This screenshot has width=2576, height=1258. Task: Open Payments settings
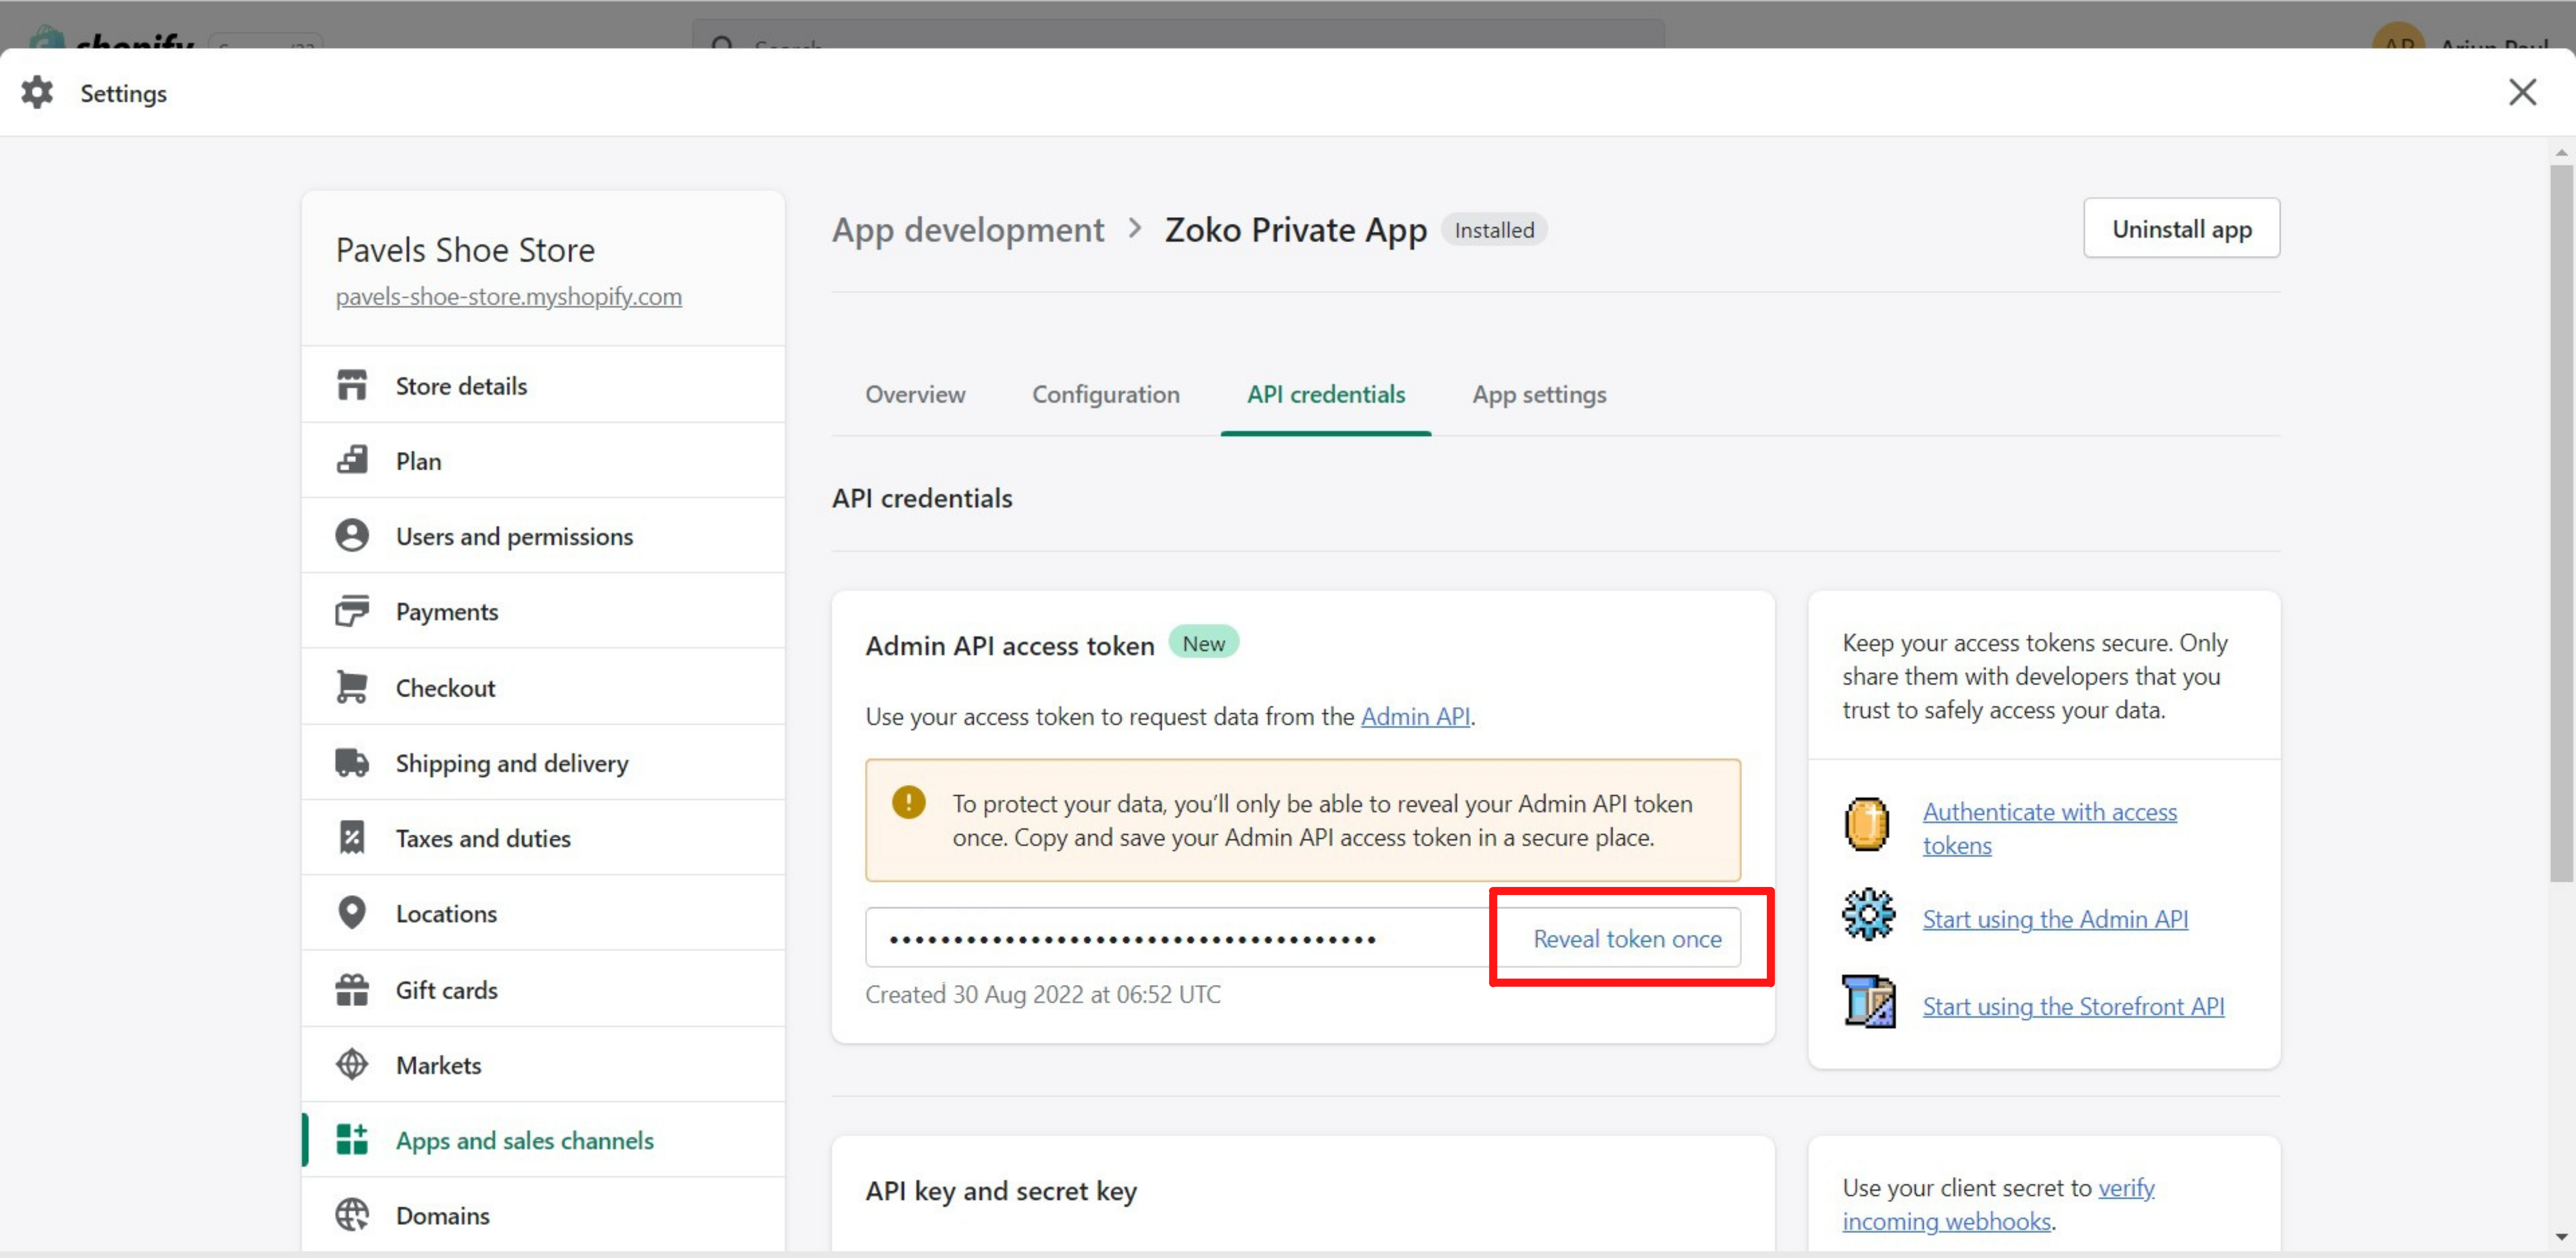pyautogui.click(x=543, y=611)
